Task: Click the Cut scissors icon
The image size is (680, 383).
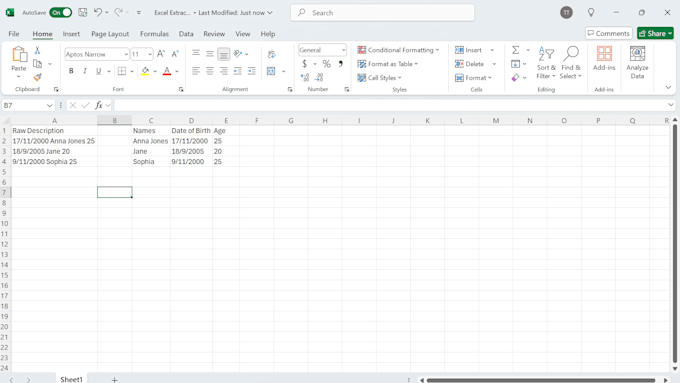Action: coord(37,50)
